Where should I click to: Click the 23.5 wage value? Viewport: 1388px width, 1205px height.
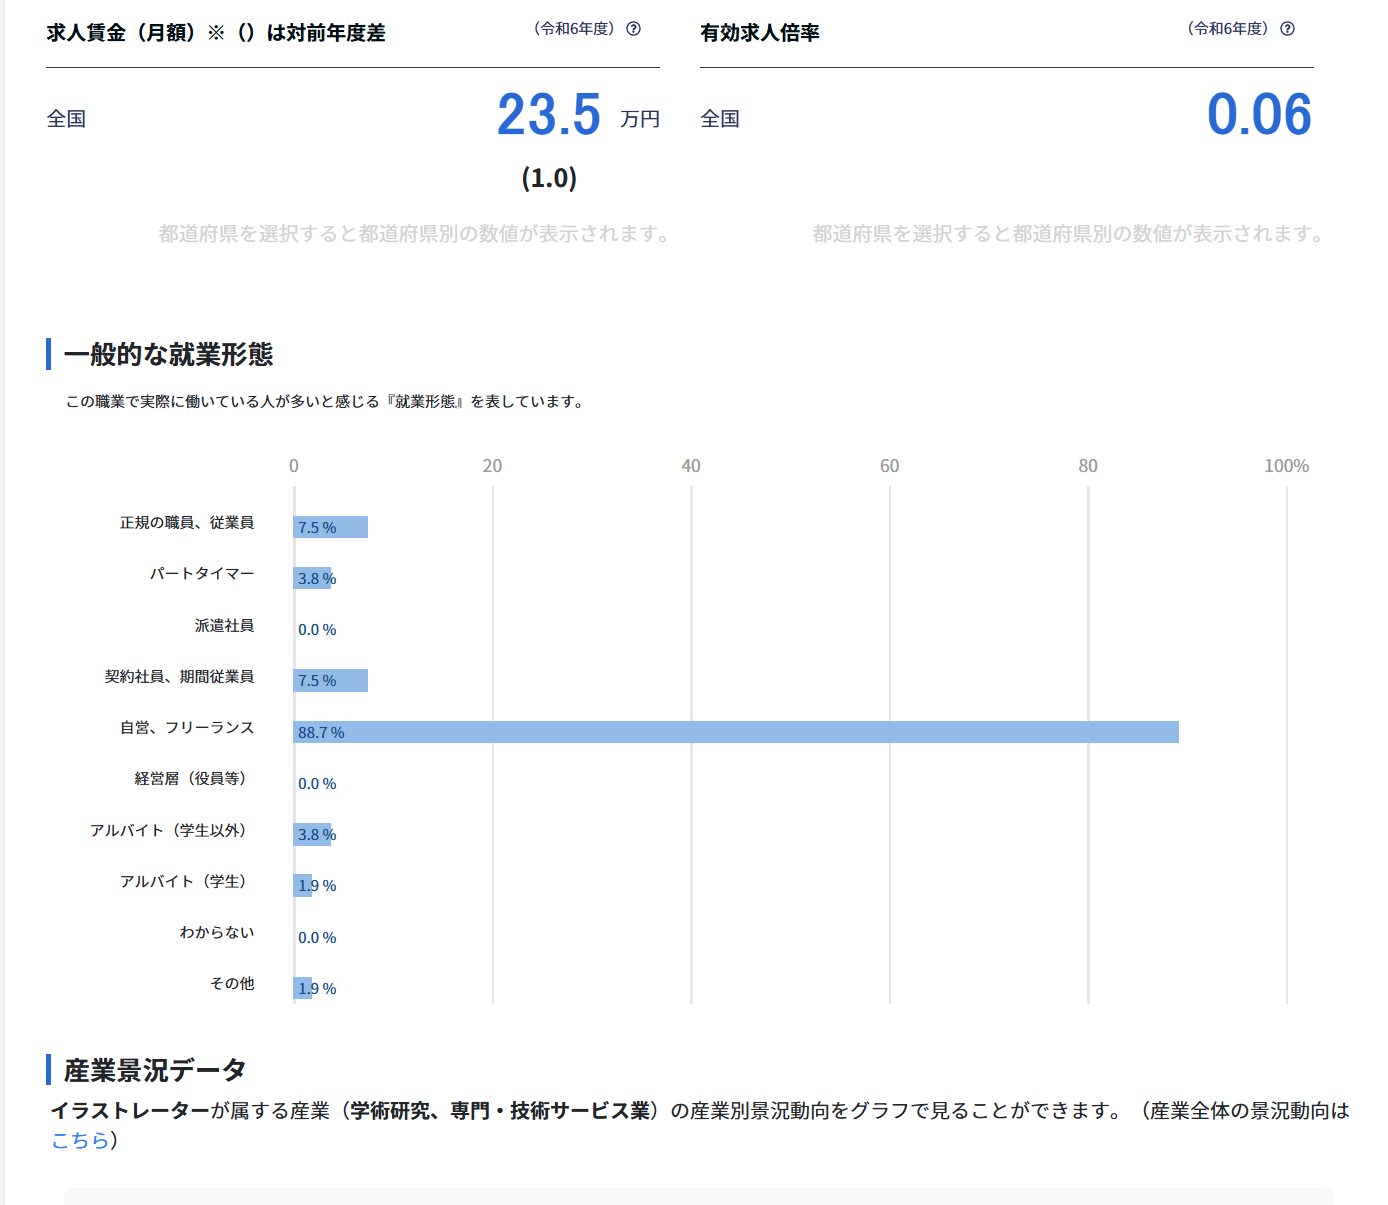[549, 115]
